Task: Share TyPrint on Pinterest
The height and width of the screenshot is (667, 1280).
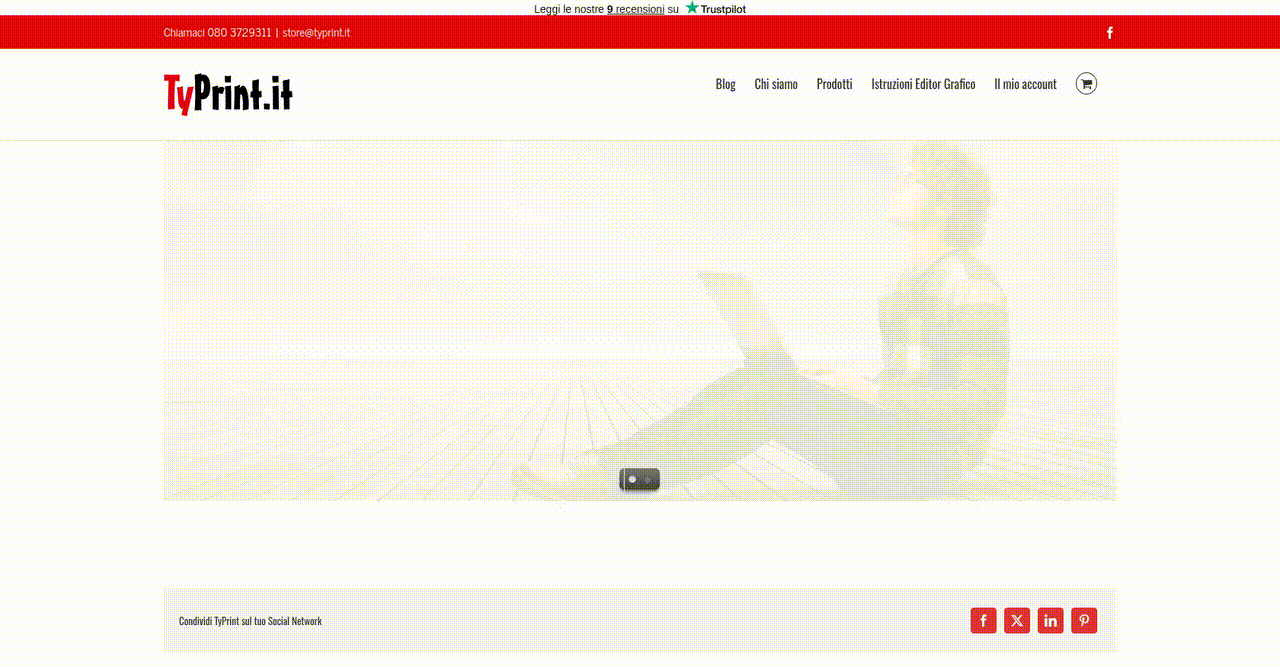Action: click(x=1084, y=621)
